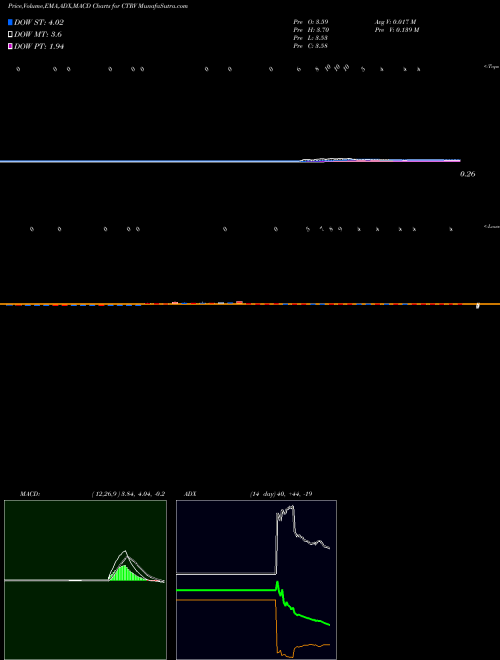Click the ADX '(14 day) 40, +44, -19' values
Image resolution: width=500 pixels, height=660 pixels.
[281, 494]
